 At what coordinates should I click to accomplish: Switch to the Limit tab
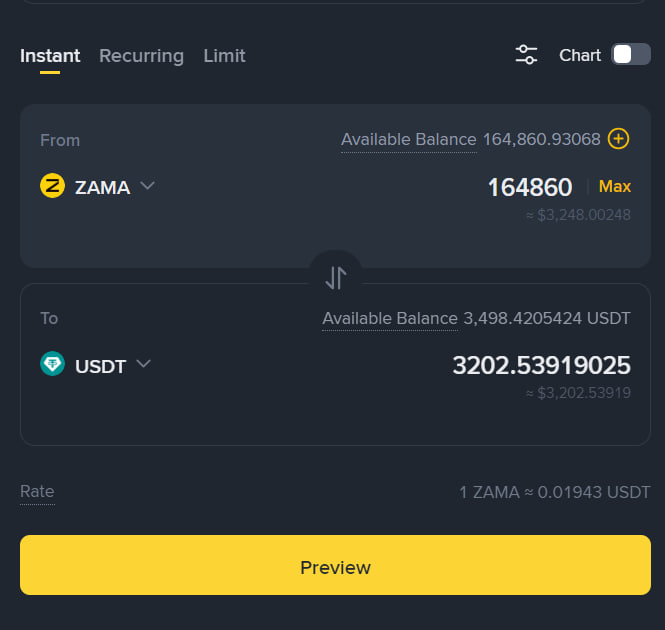[224, 56]
